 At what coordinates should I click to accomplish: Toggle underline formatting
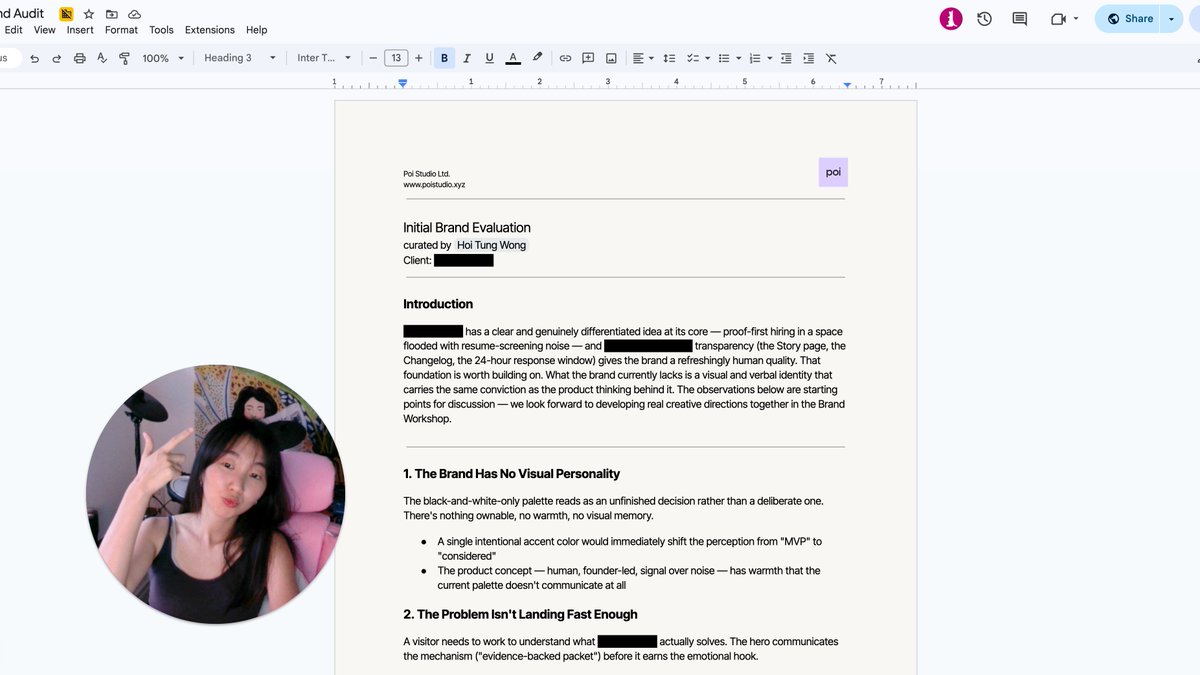pyautogui.click(x=489, y=58)
